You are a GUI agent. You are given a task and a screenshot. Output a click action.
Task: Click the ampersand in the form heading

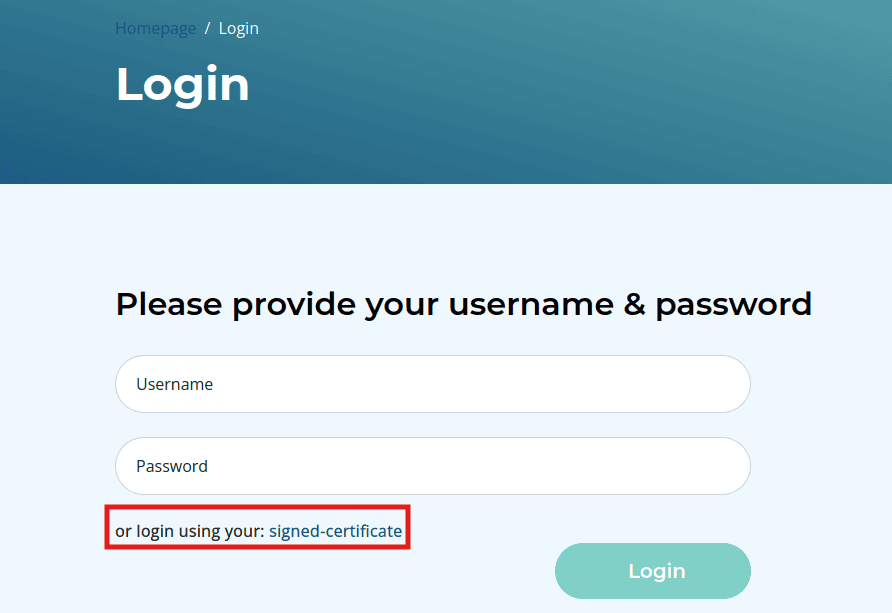tap(634, 304)
